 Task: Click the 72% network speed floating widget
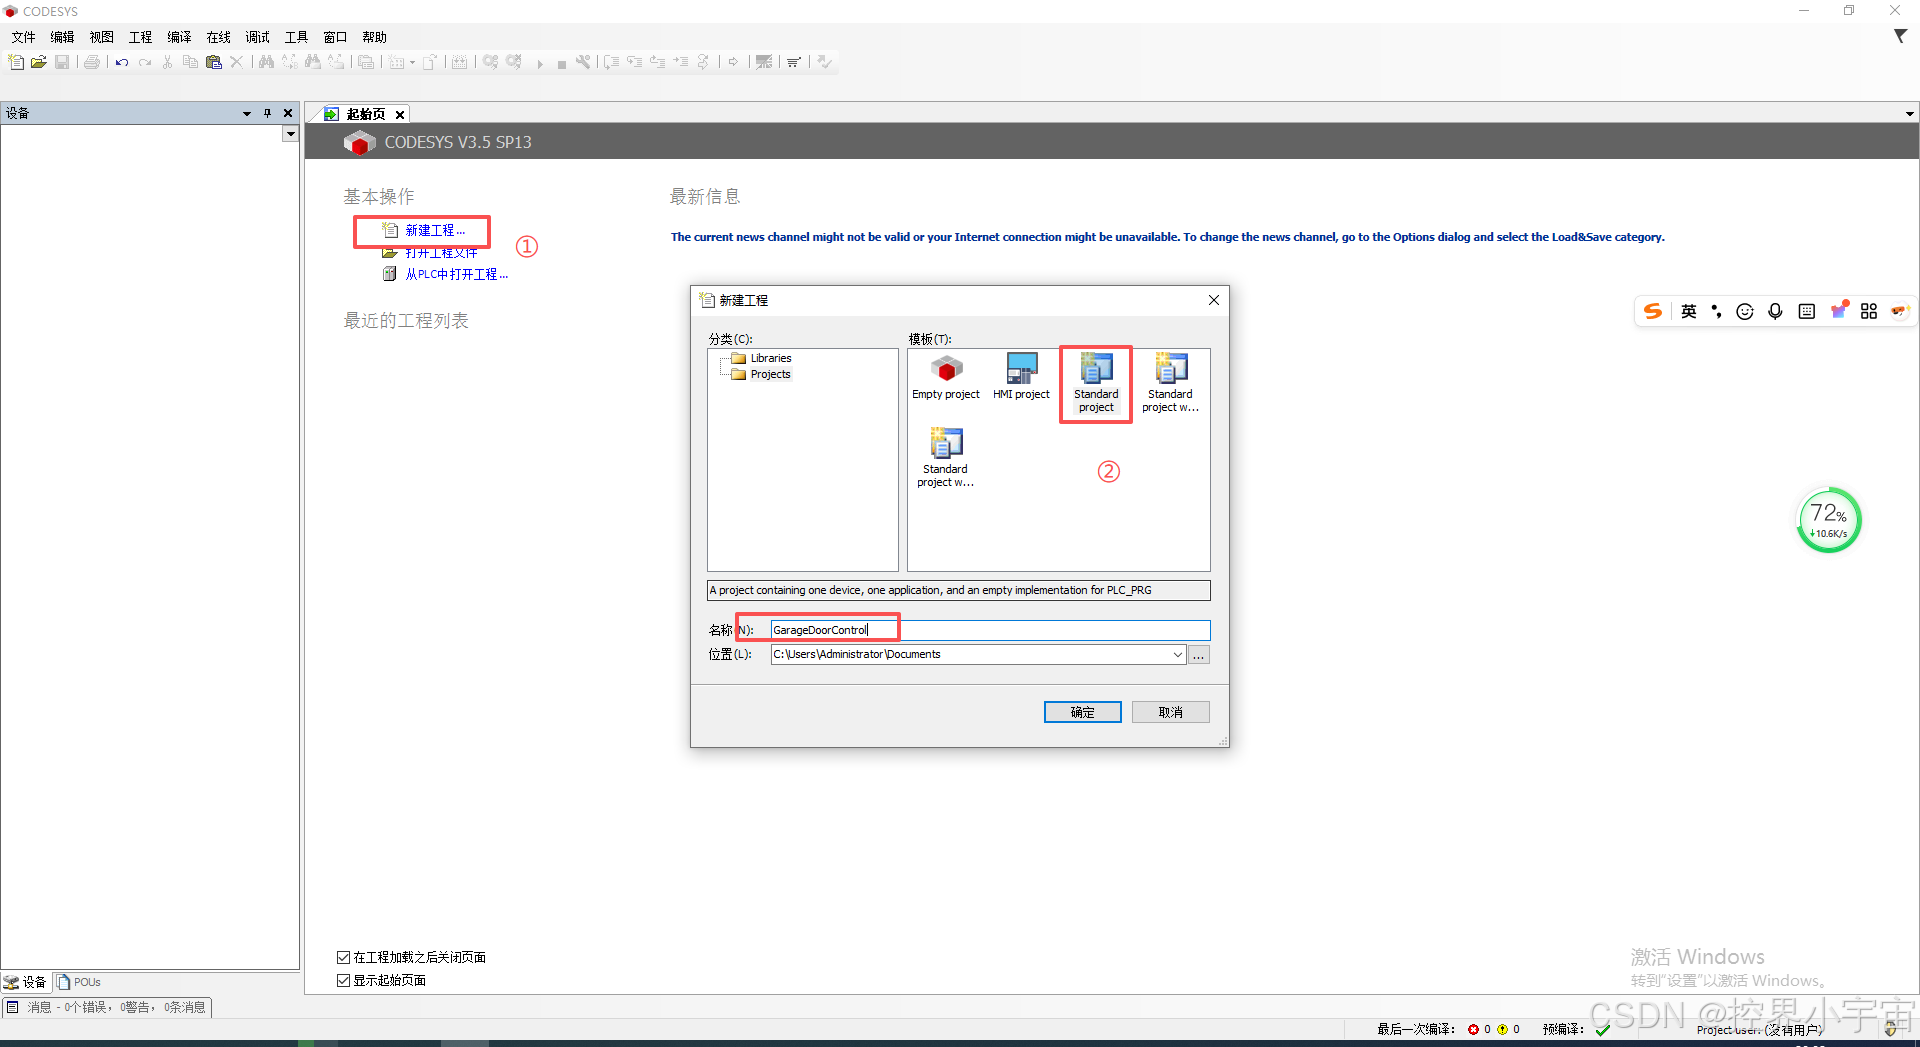1829,520
